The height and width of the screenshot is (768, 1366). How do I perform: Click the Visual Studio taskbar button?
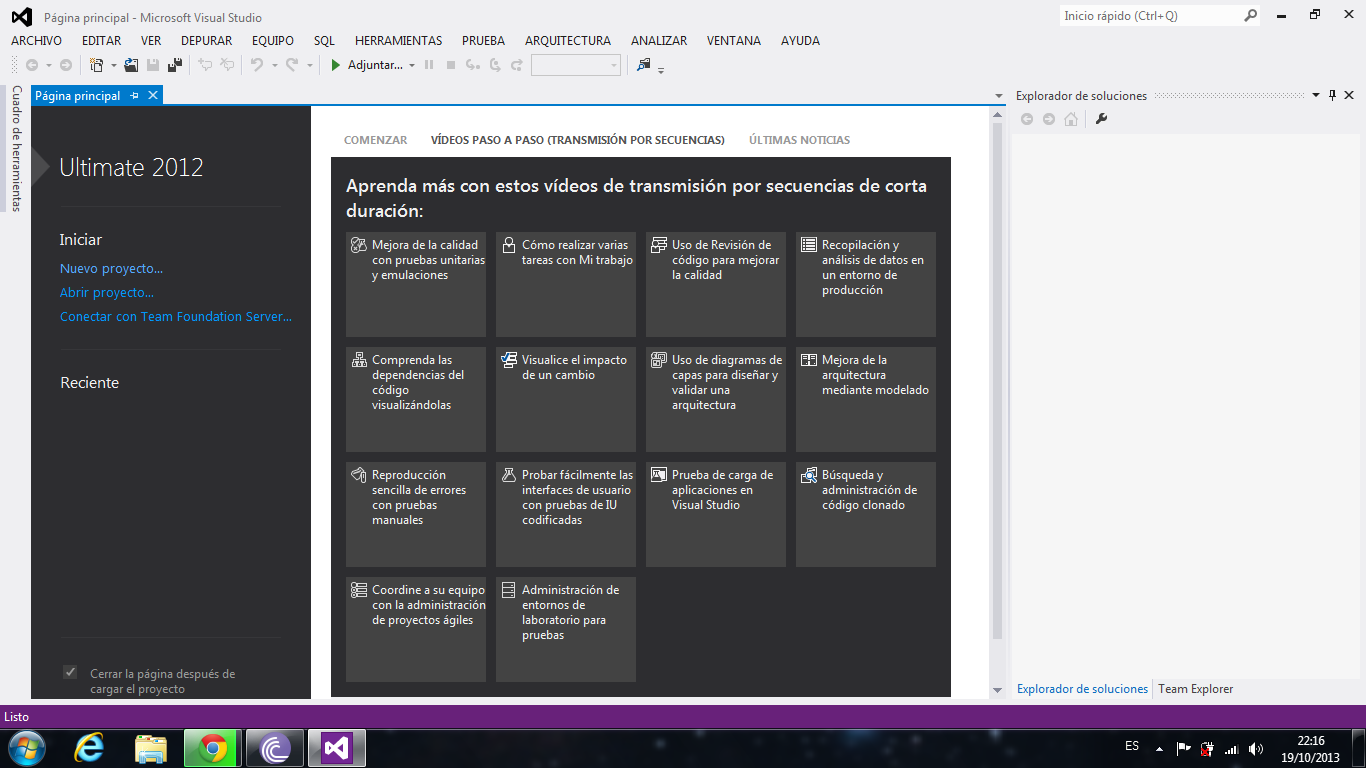tap(337, 747)
